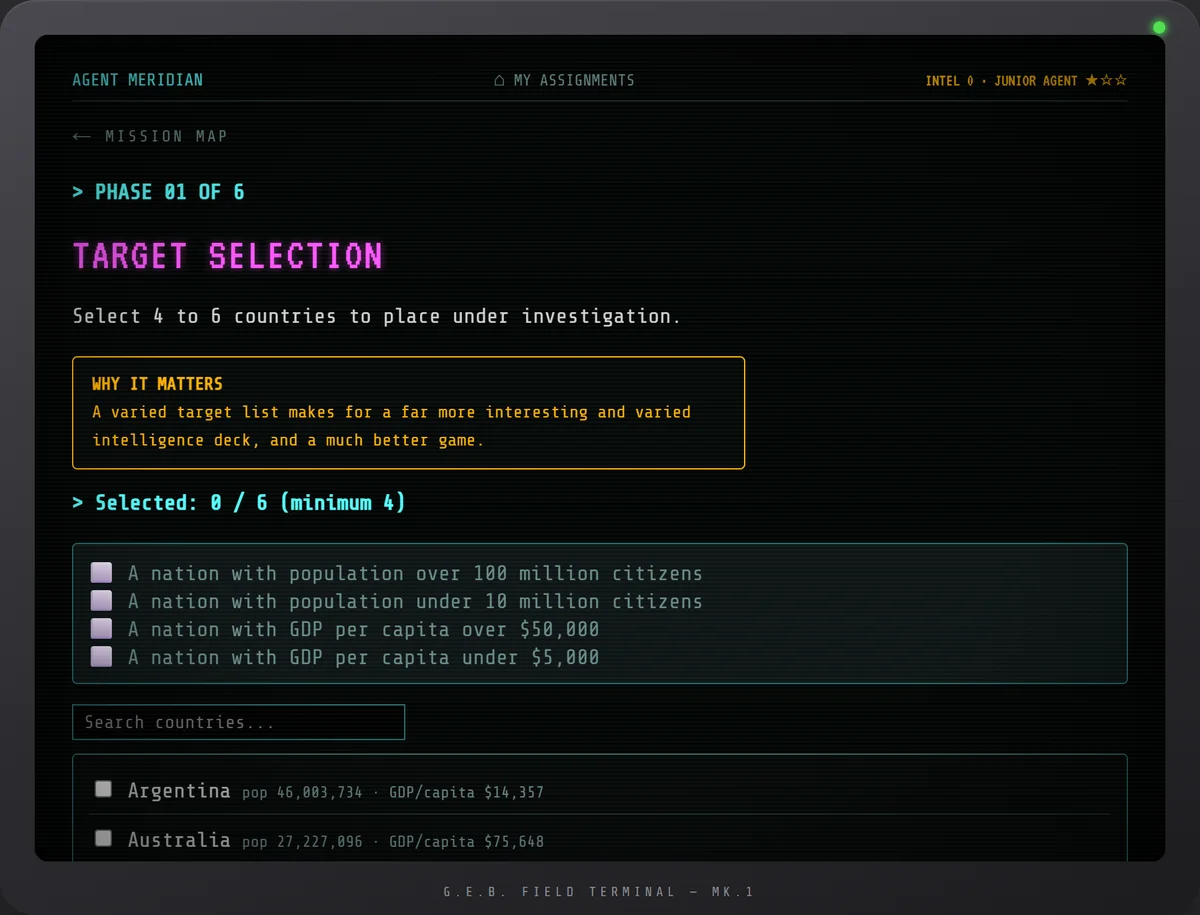Click the back arrow before Mission Map
1200x915 pixels.
[82, 136]
